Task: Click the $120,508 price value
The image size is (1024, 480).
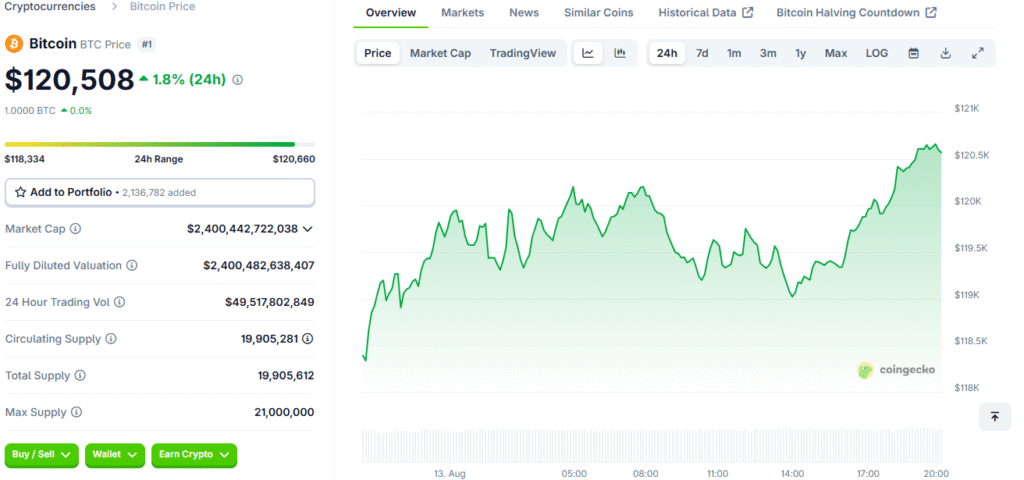Action: (x=69, y=80)
